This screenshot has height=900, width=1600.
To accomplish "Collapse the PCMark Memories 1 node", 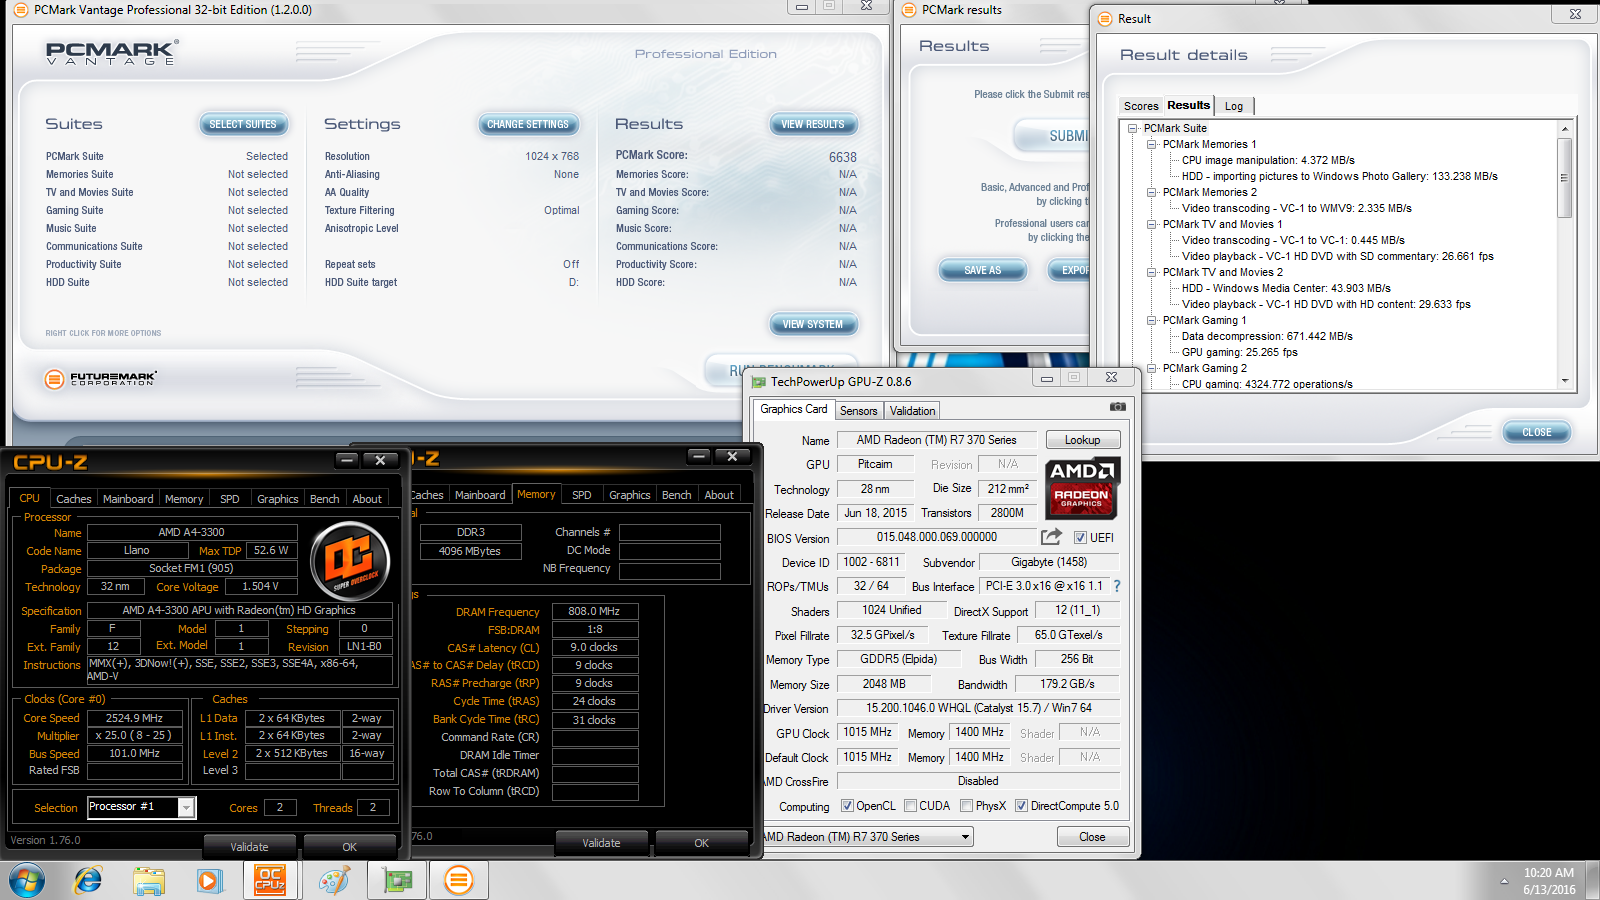I will (x=1152, y=144).
